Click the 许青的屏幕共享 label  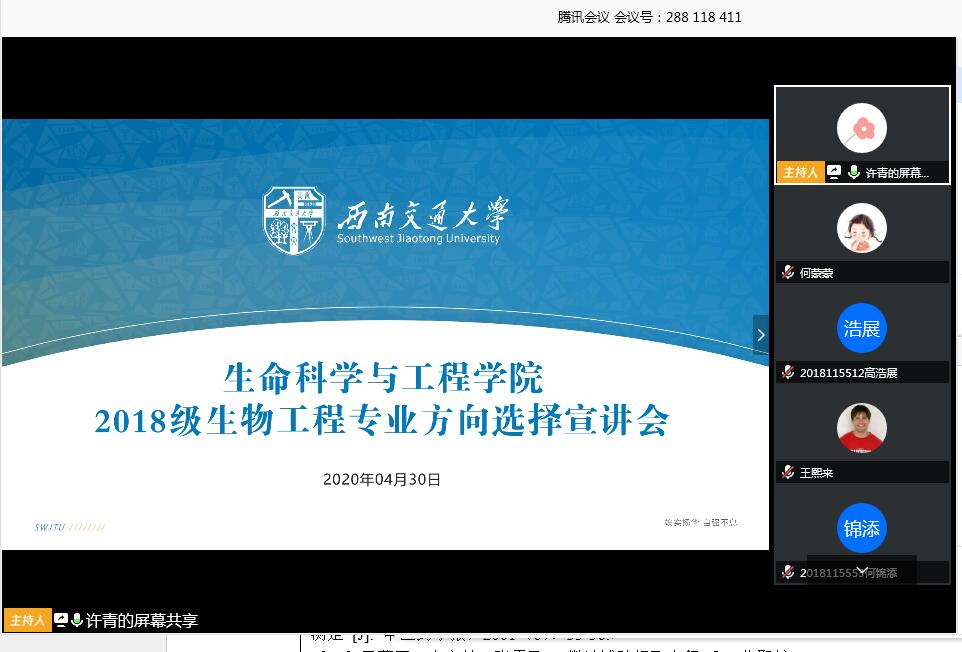pos(142,621)
